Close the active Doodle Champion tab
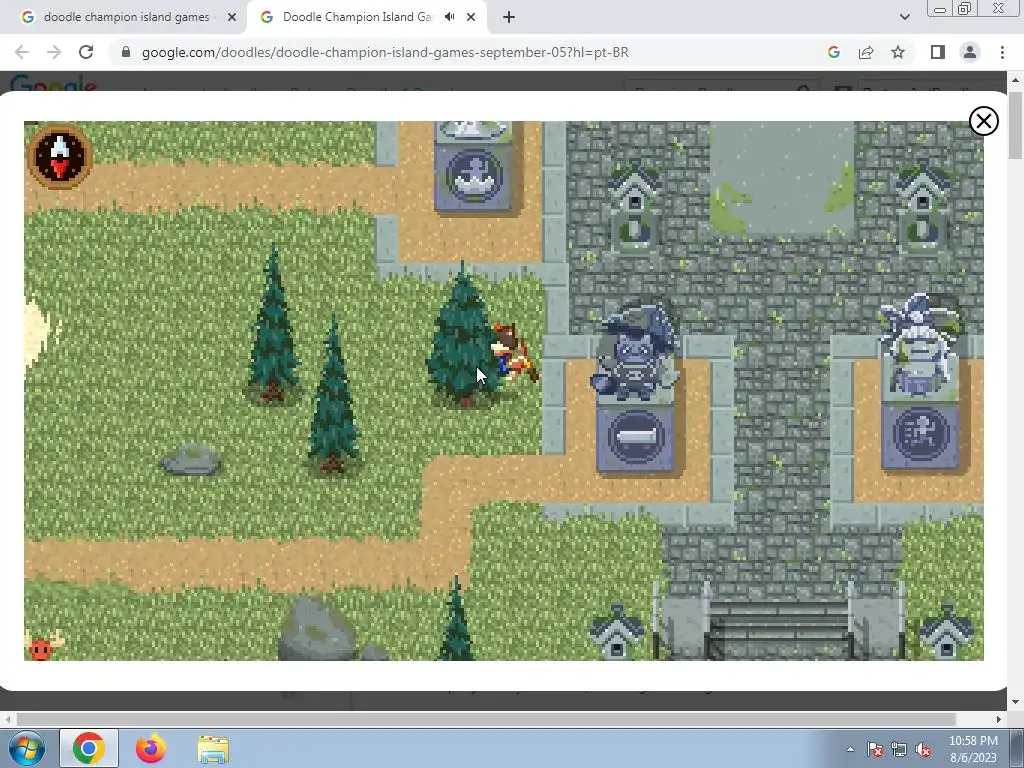This screenshot has width=1024, height=768. (x=471, y=17)
